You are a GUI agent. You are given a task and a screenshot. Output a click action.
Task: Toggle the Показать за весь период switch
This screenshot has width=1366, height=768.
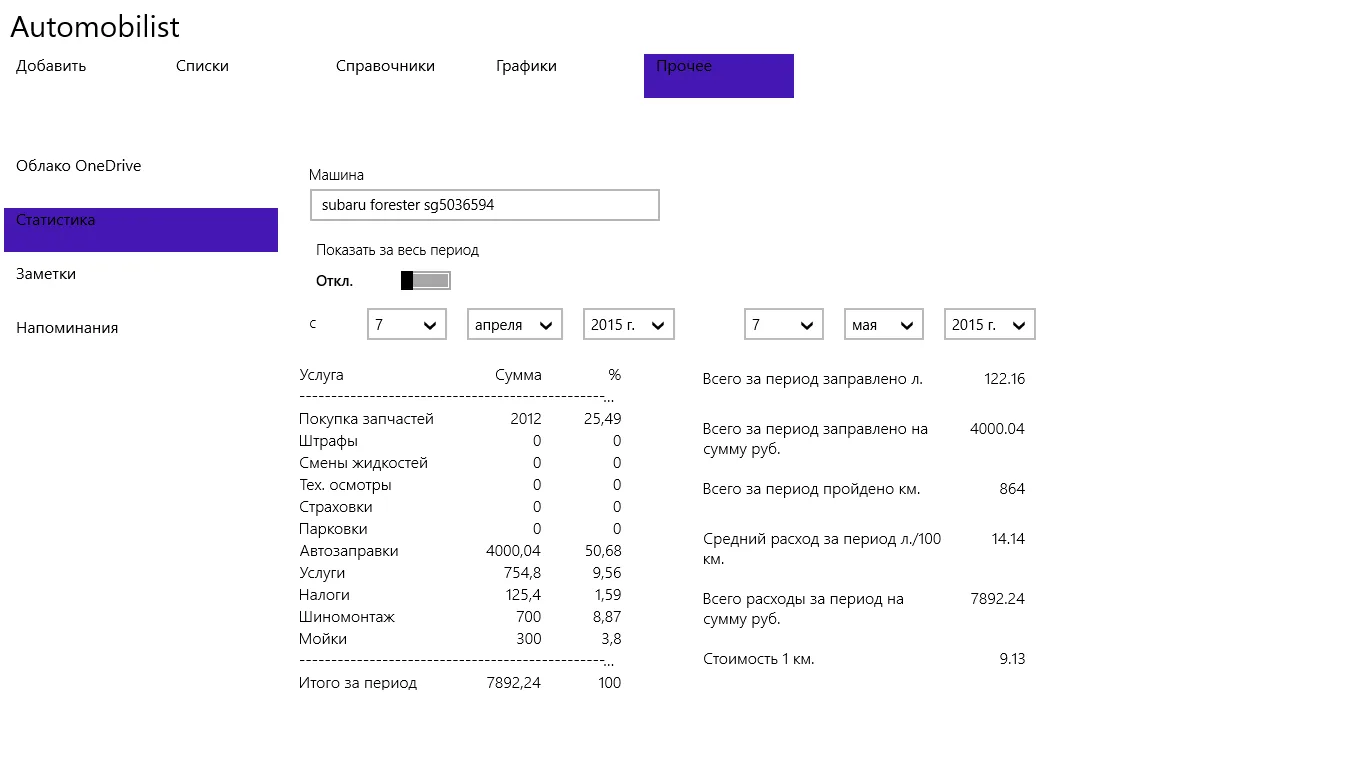point(426,281)
